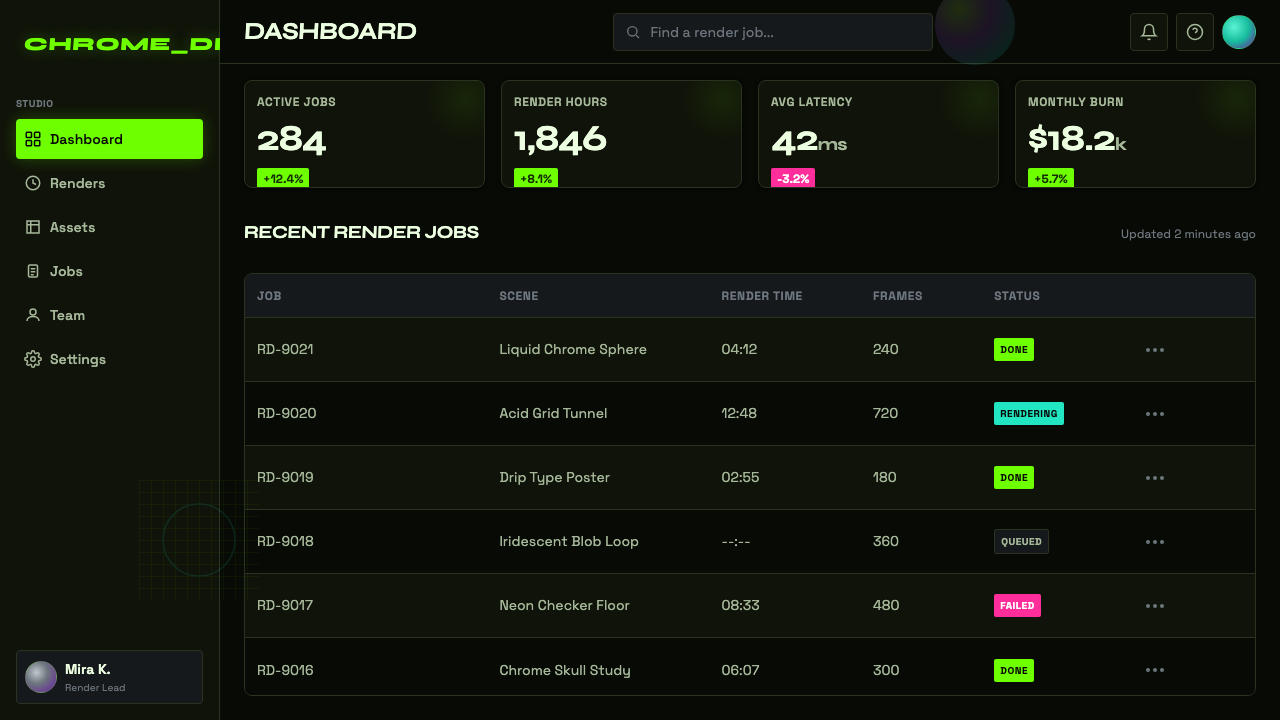Open Renders section in sidebar

[109, 183]
